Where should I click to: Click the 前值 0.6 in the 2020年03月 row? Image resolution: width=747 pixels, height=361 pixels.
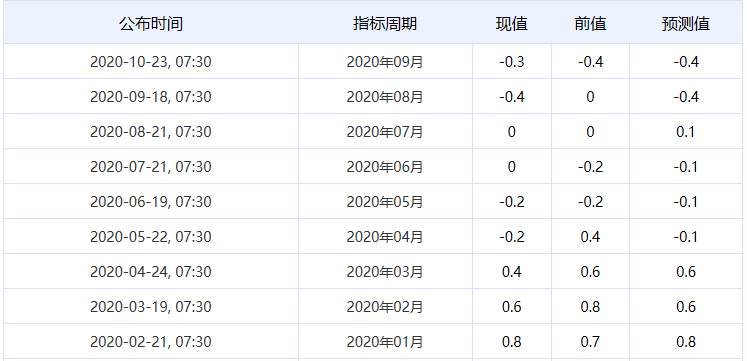pyautogui.click(x=590, y=271)
